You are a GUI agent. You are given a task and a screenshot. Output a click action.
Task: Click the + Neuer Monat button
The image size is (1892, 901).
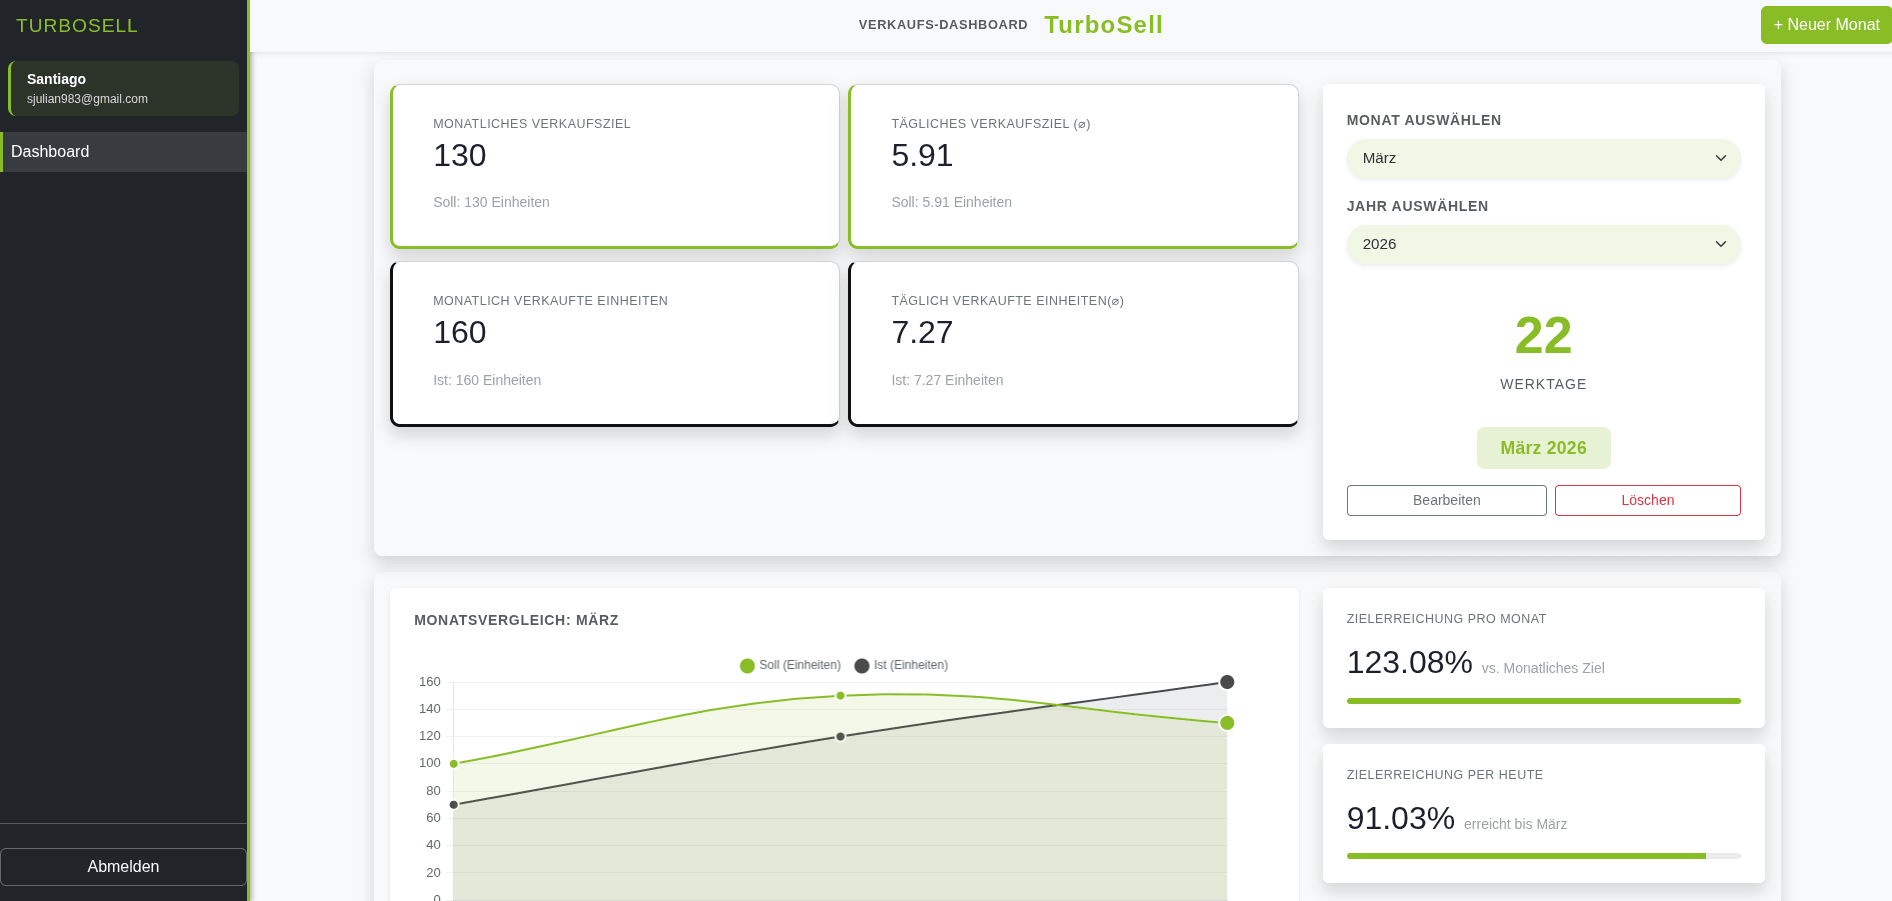(1826, 25)
